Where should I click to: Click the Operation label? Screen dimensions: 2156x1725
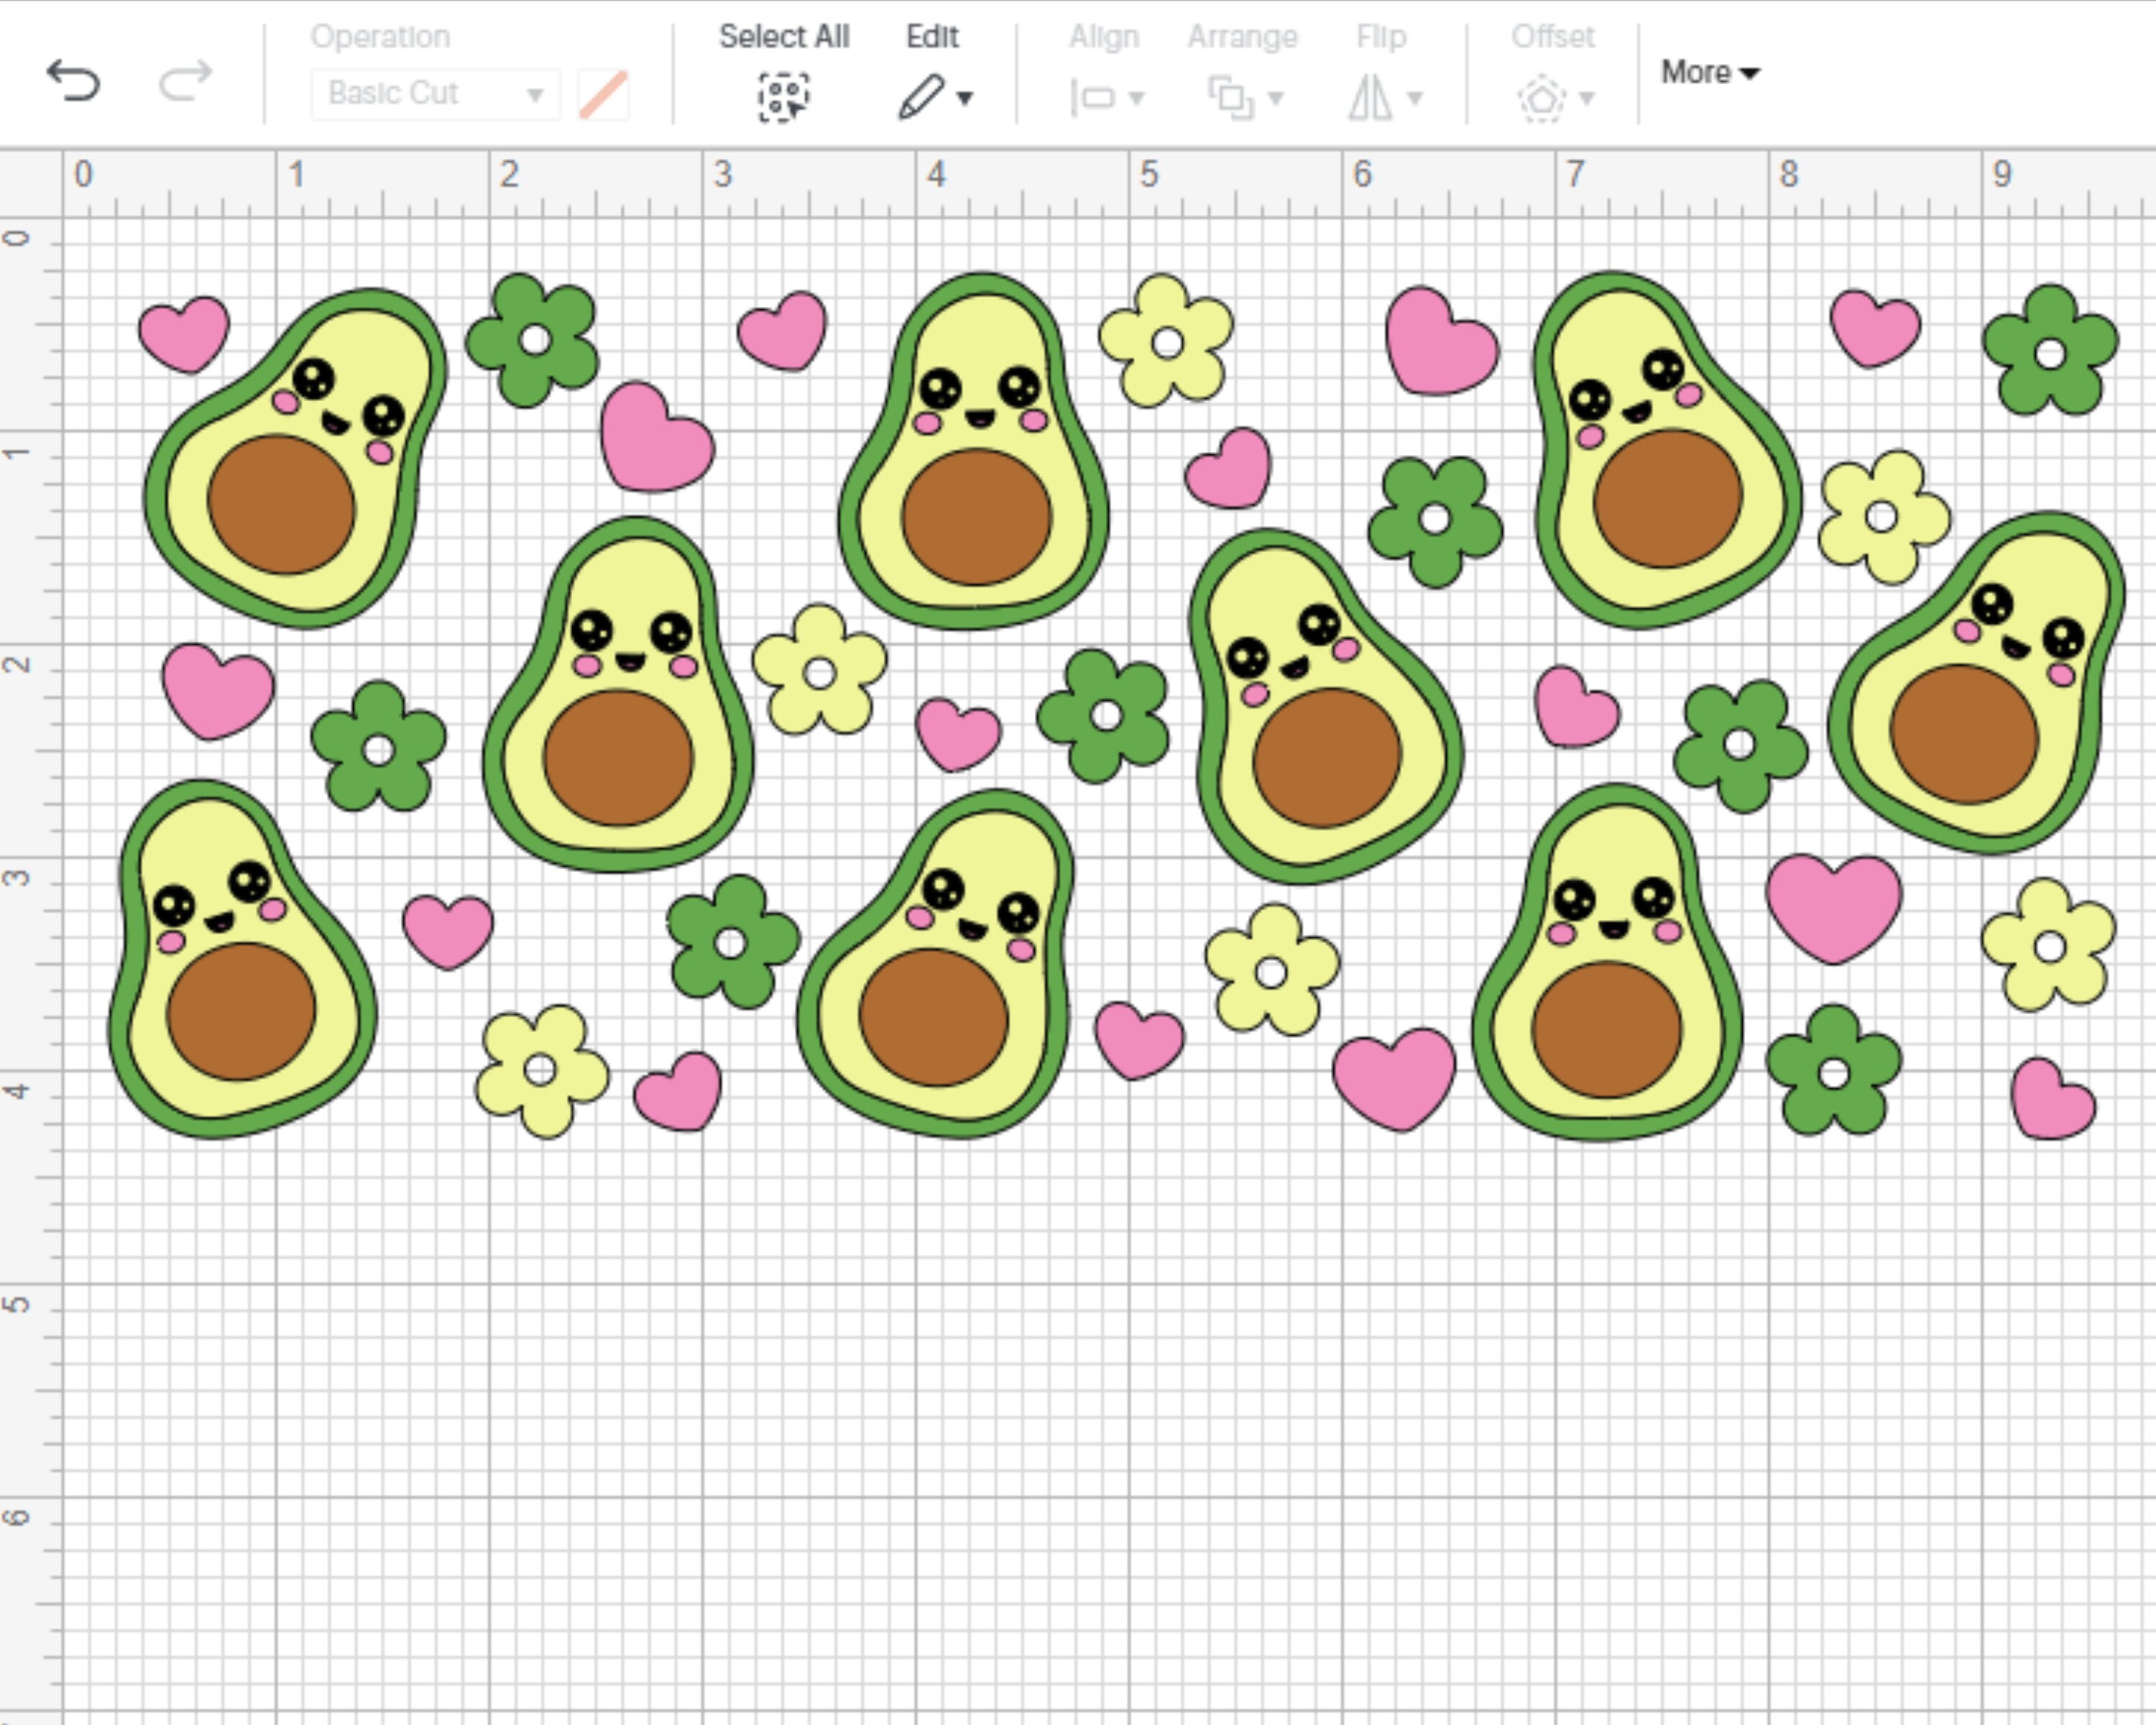pos(381,36)
